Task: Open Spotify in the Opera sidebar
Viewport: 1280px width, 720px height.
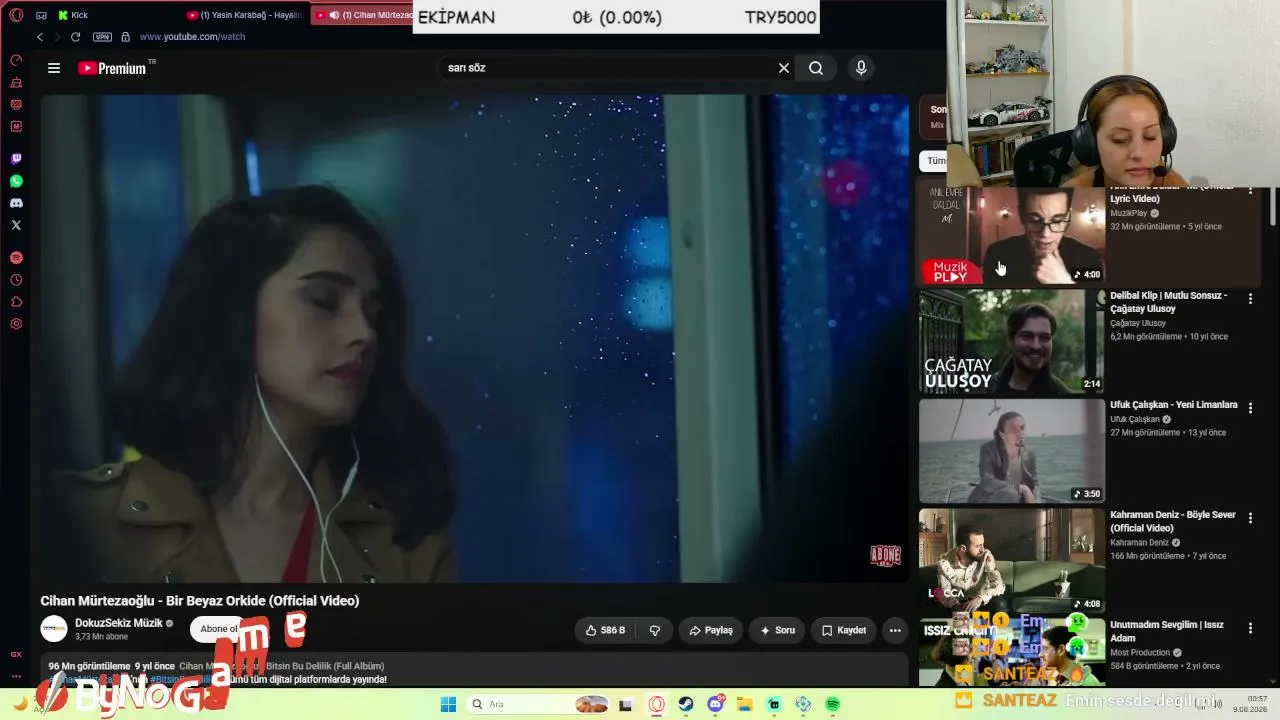Action: (16, 257)
